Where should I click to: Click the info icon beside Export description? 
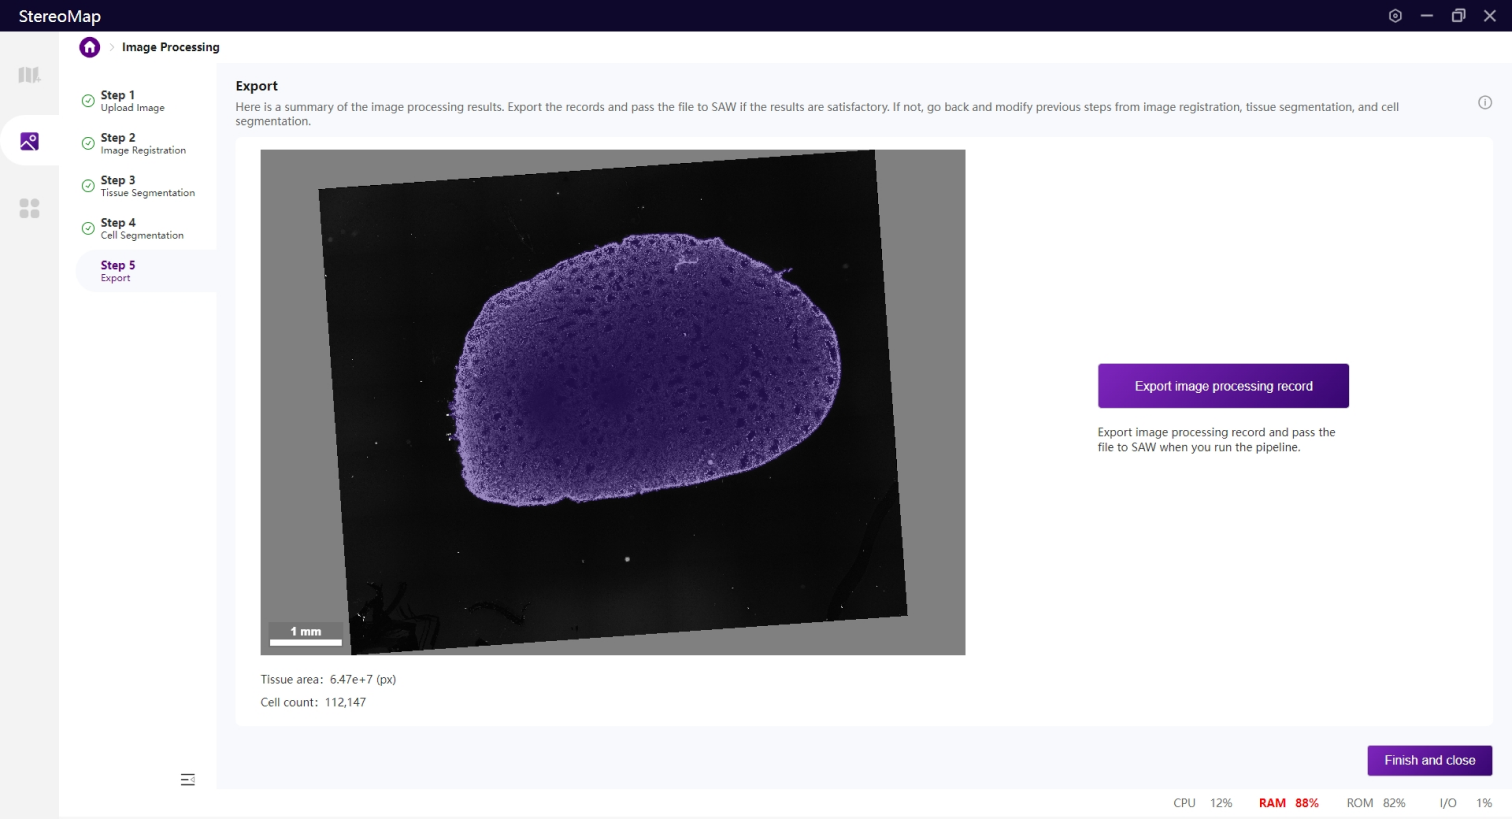pyautogui.click(x=1485, y=102)
